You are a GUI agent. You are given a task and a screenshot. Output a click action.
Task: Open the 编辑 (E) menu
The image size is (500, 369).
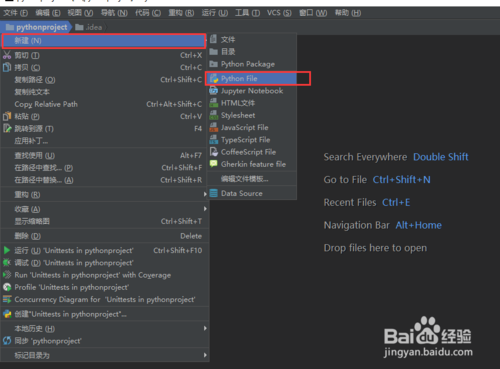48,13
